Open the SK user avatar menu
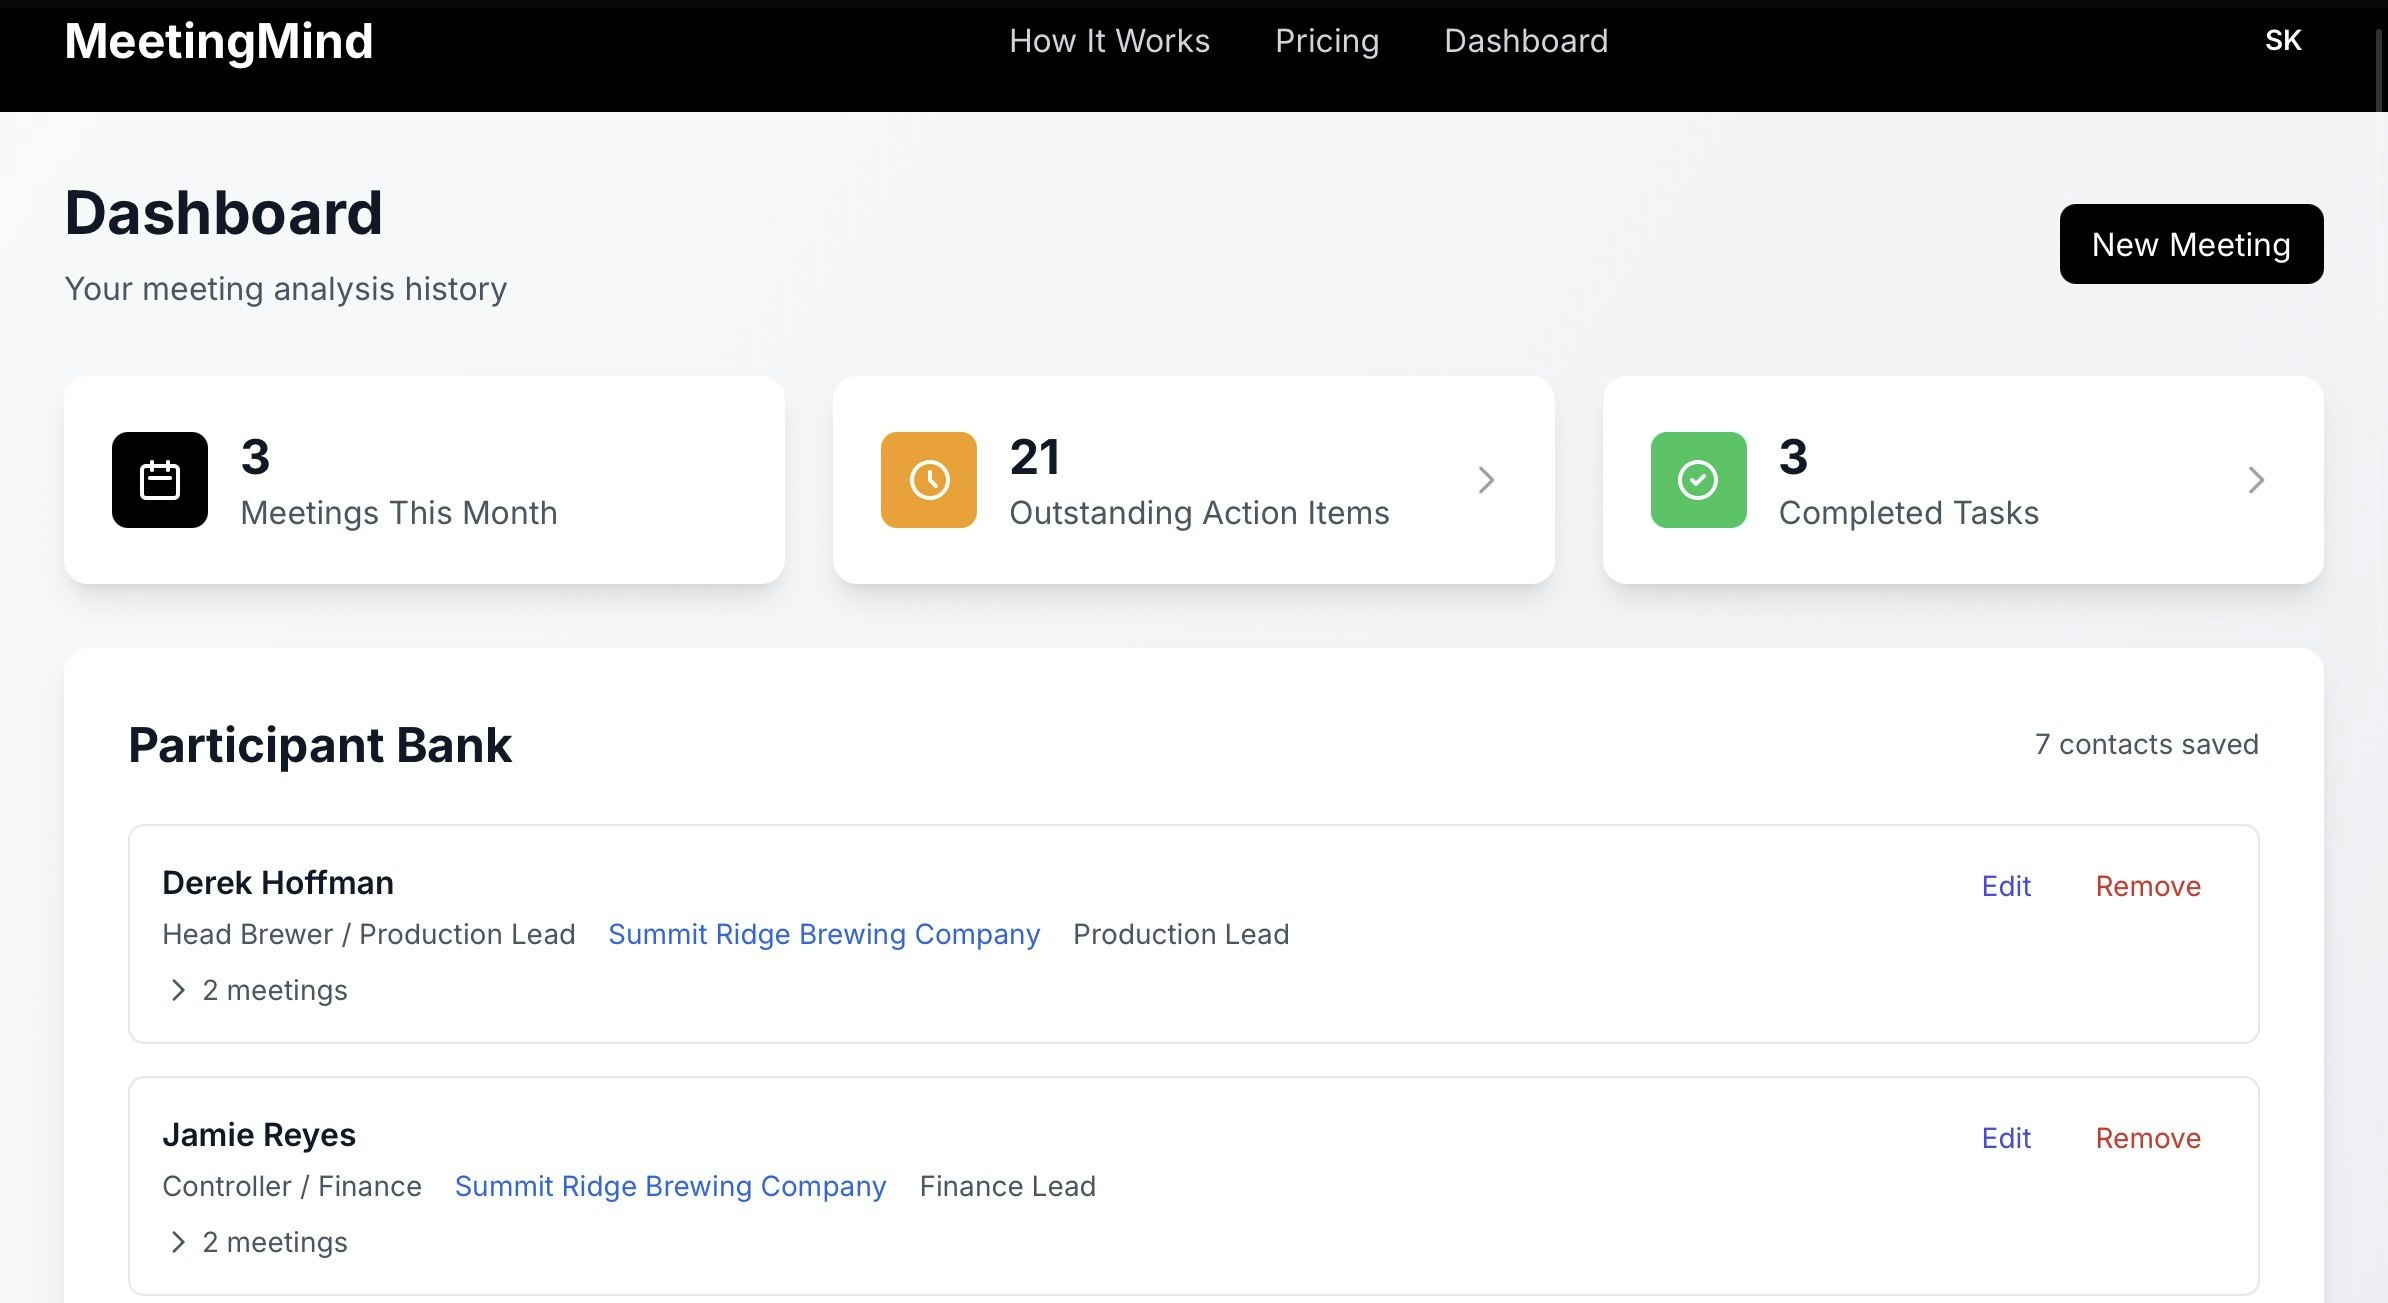The image size is (2388, 1303). (2282, 41)
